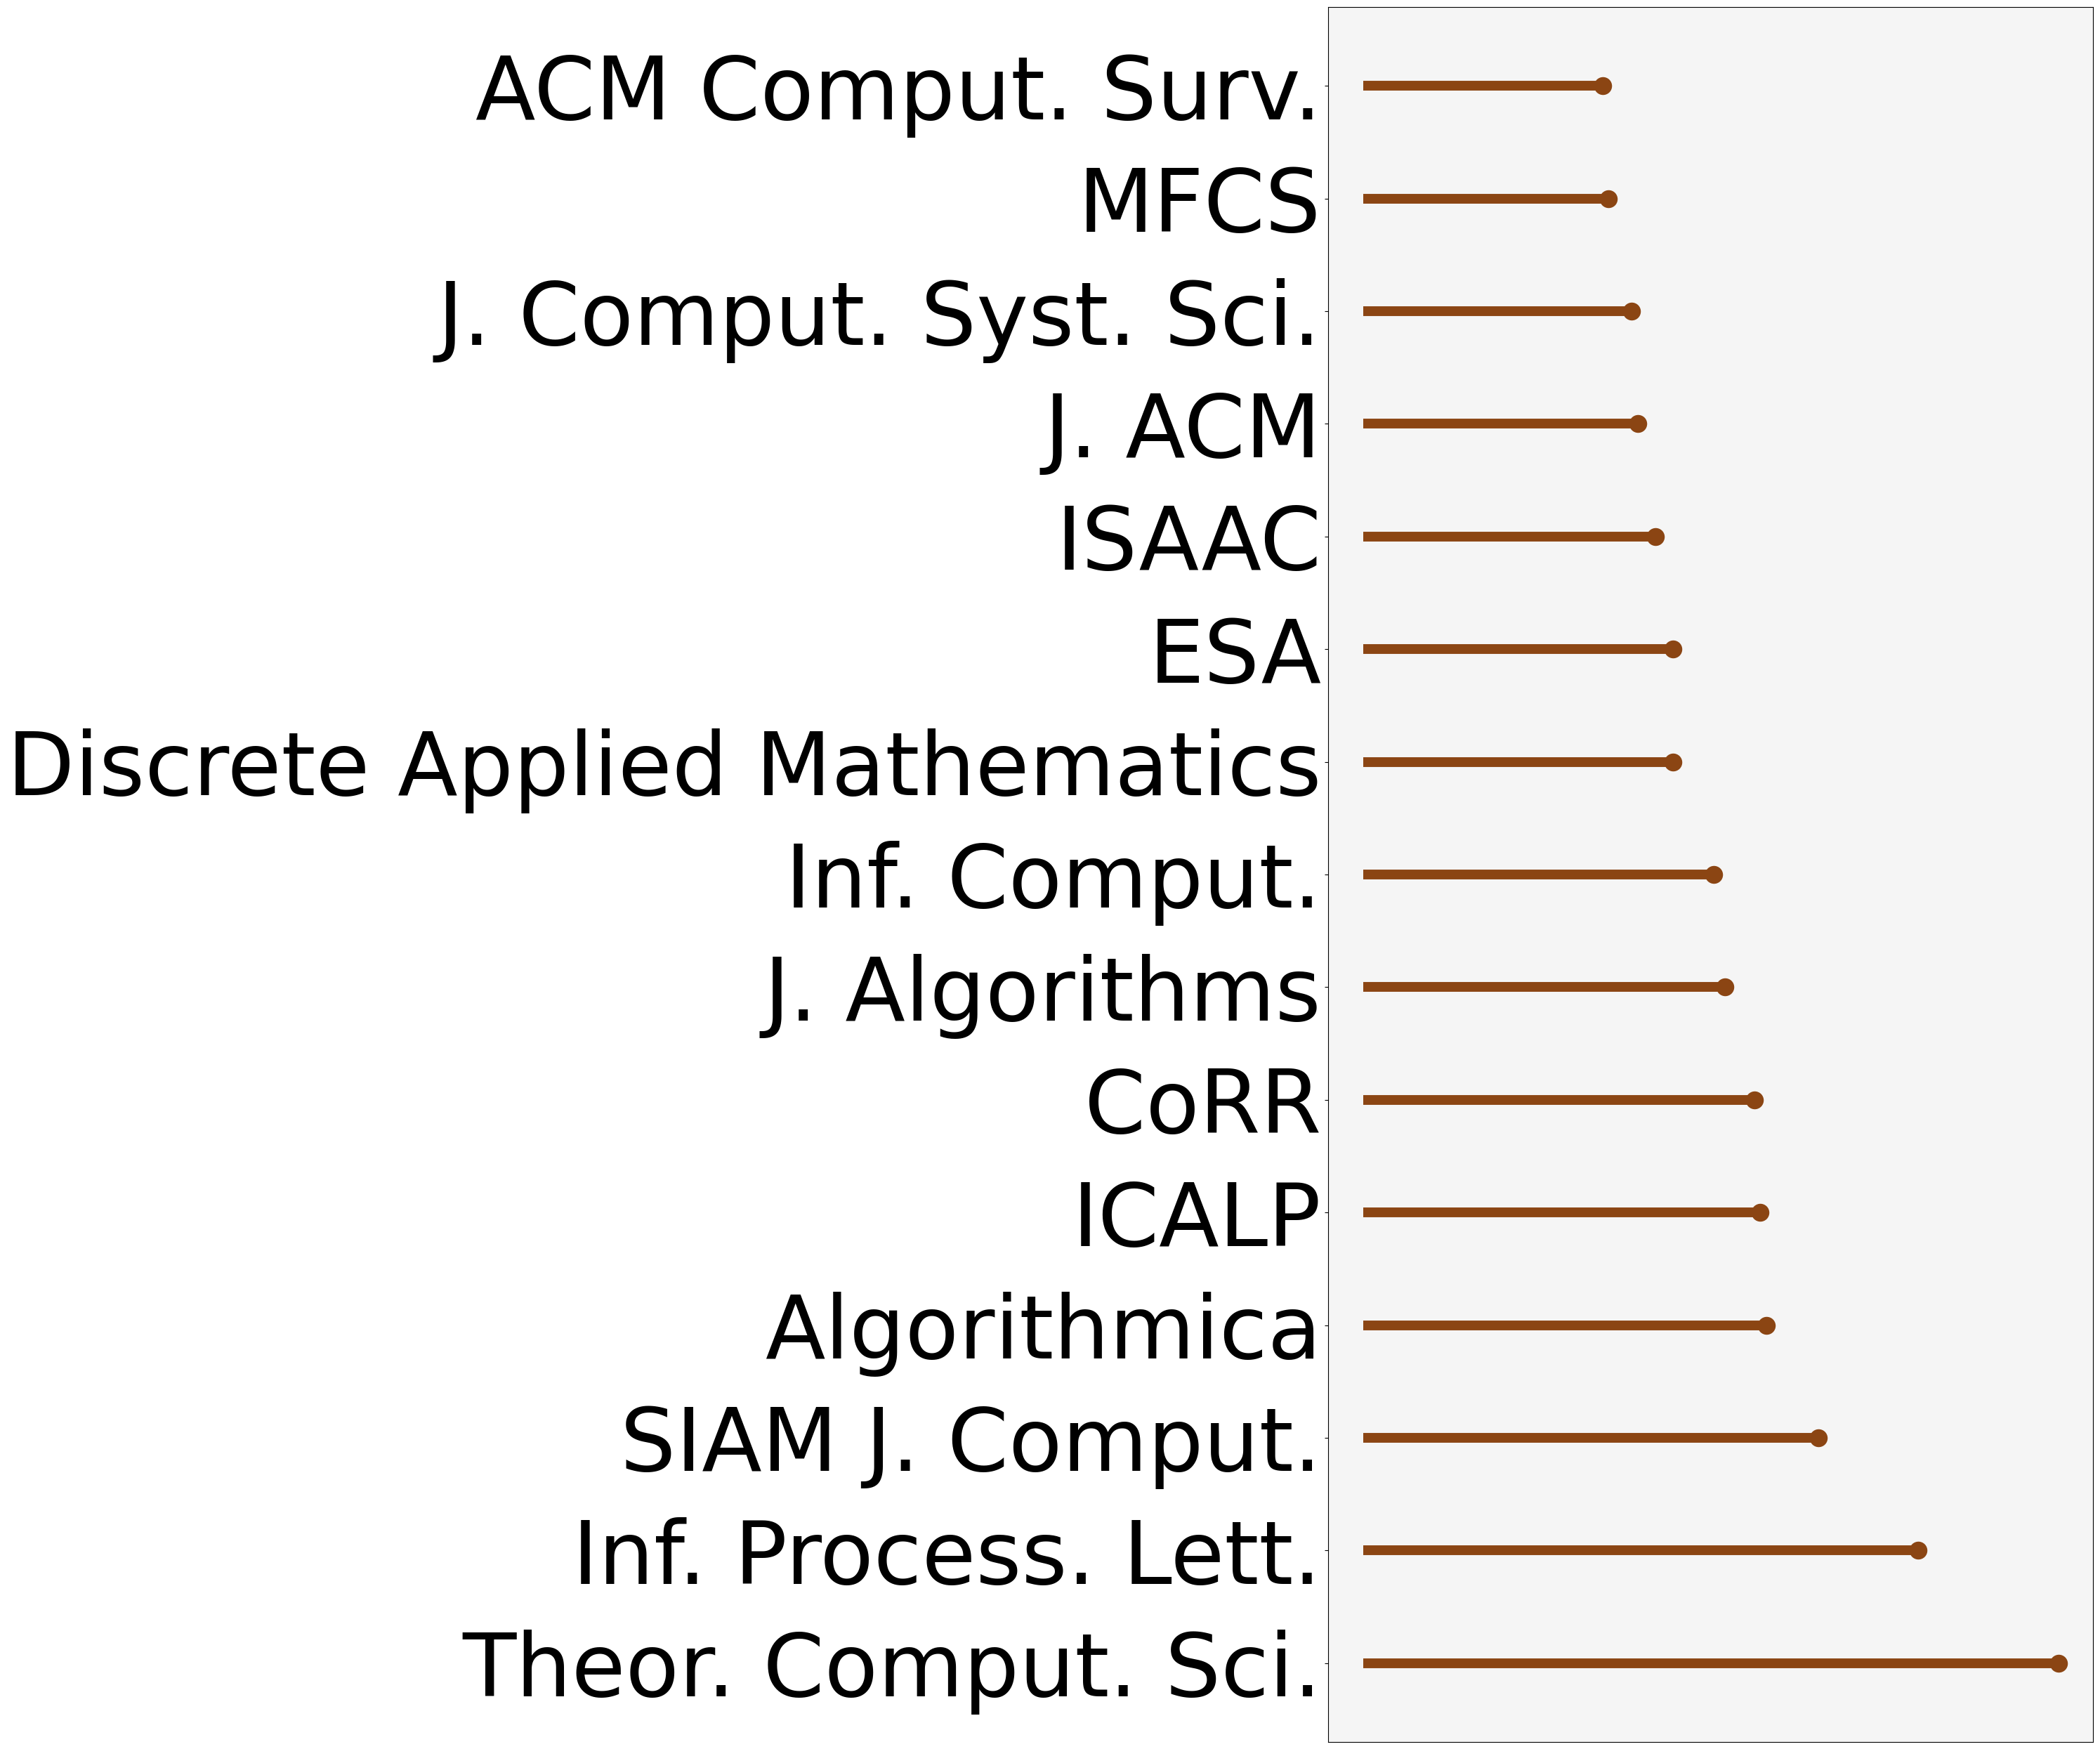Click the ISAAC lollipop end dot

tap(1656, 537)
